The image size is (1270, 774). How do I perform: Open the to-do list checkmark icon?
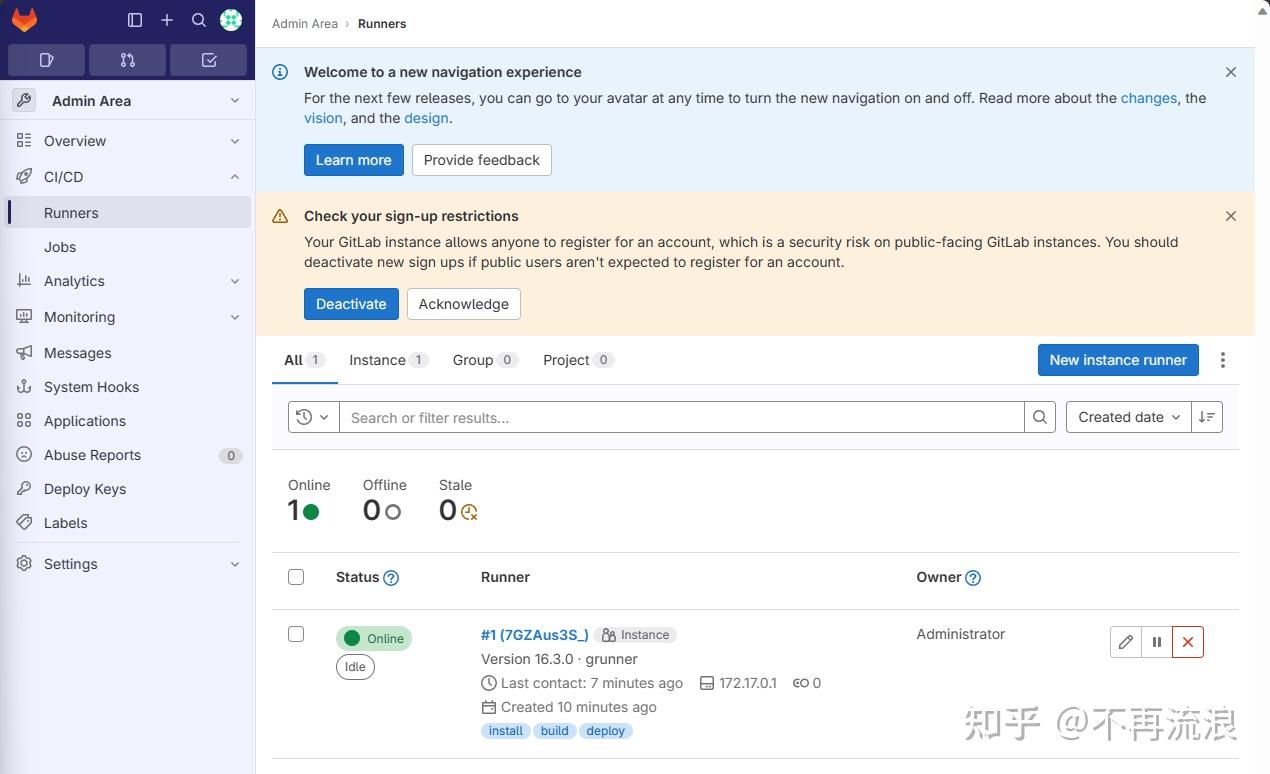(208, 60)
